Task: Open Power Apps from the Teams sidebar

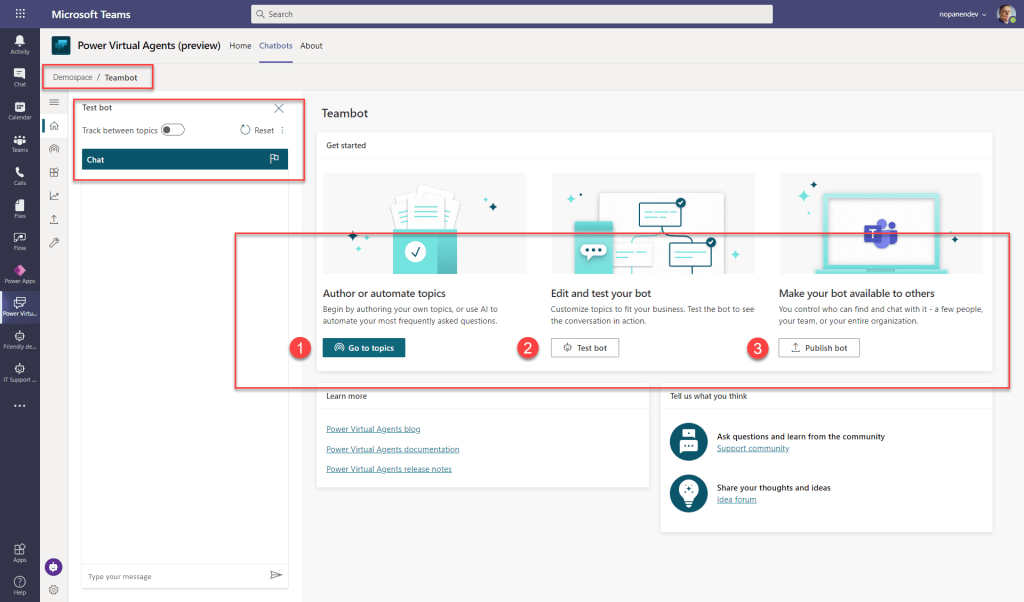Action: click(x=20, y=273)
